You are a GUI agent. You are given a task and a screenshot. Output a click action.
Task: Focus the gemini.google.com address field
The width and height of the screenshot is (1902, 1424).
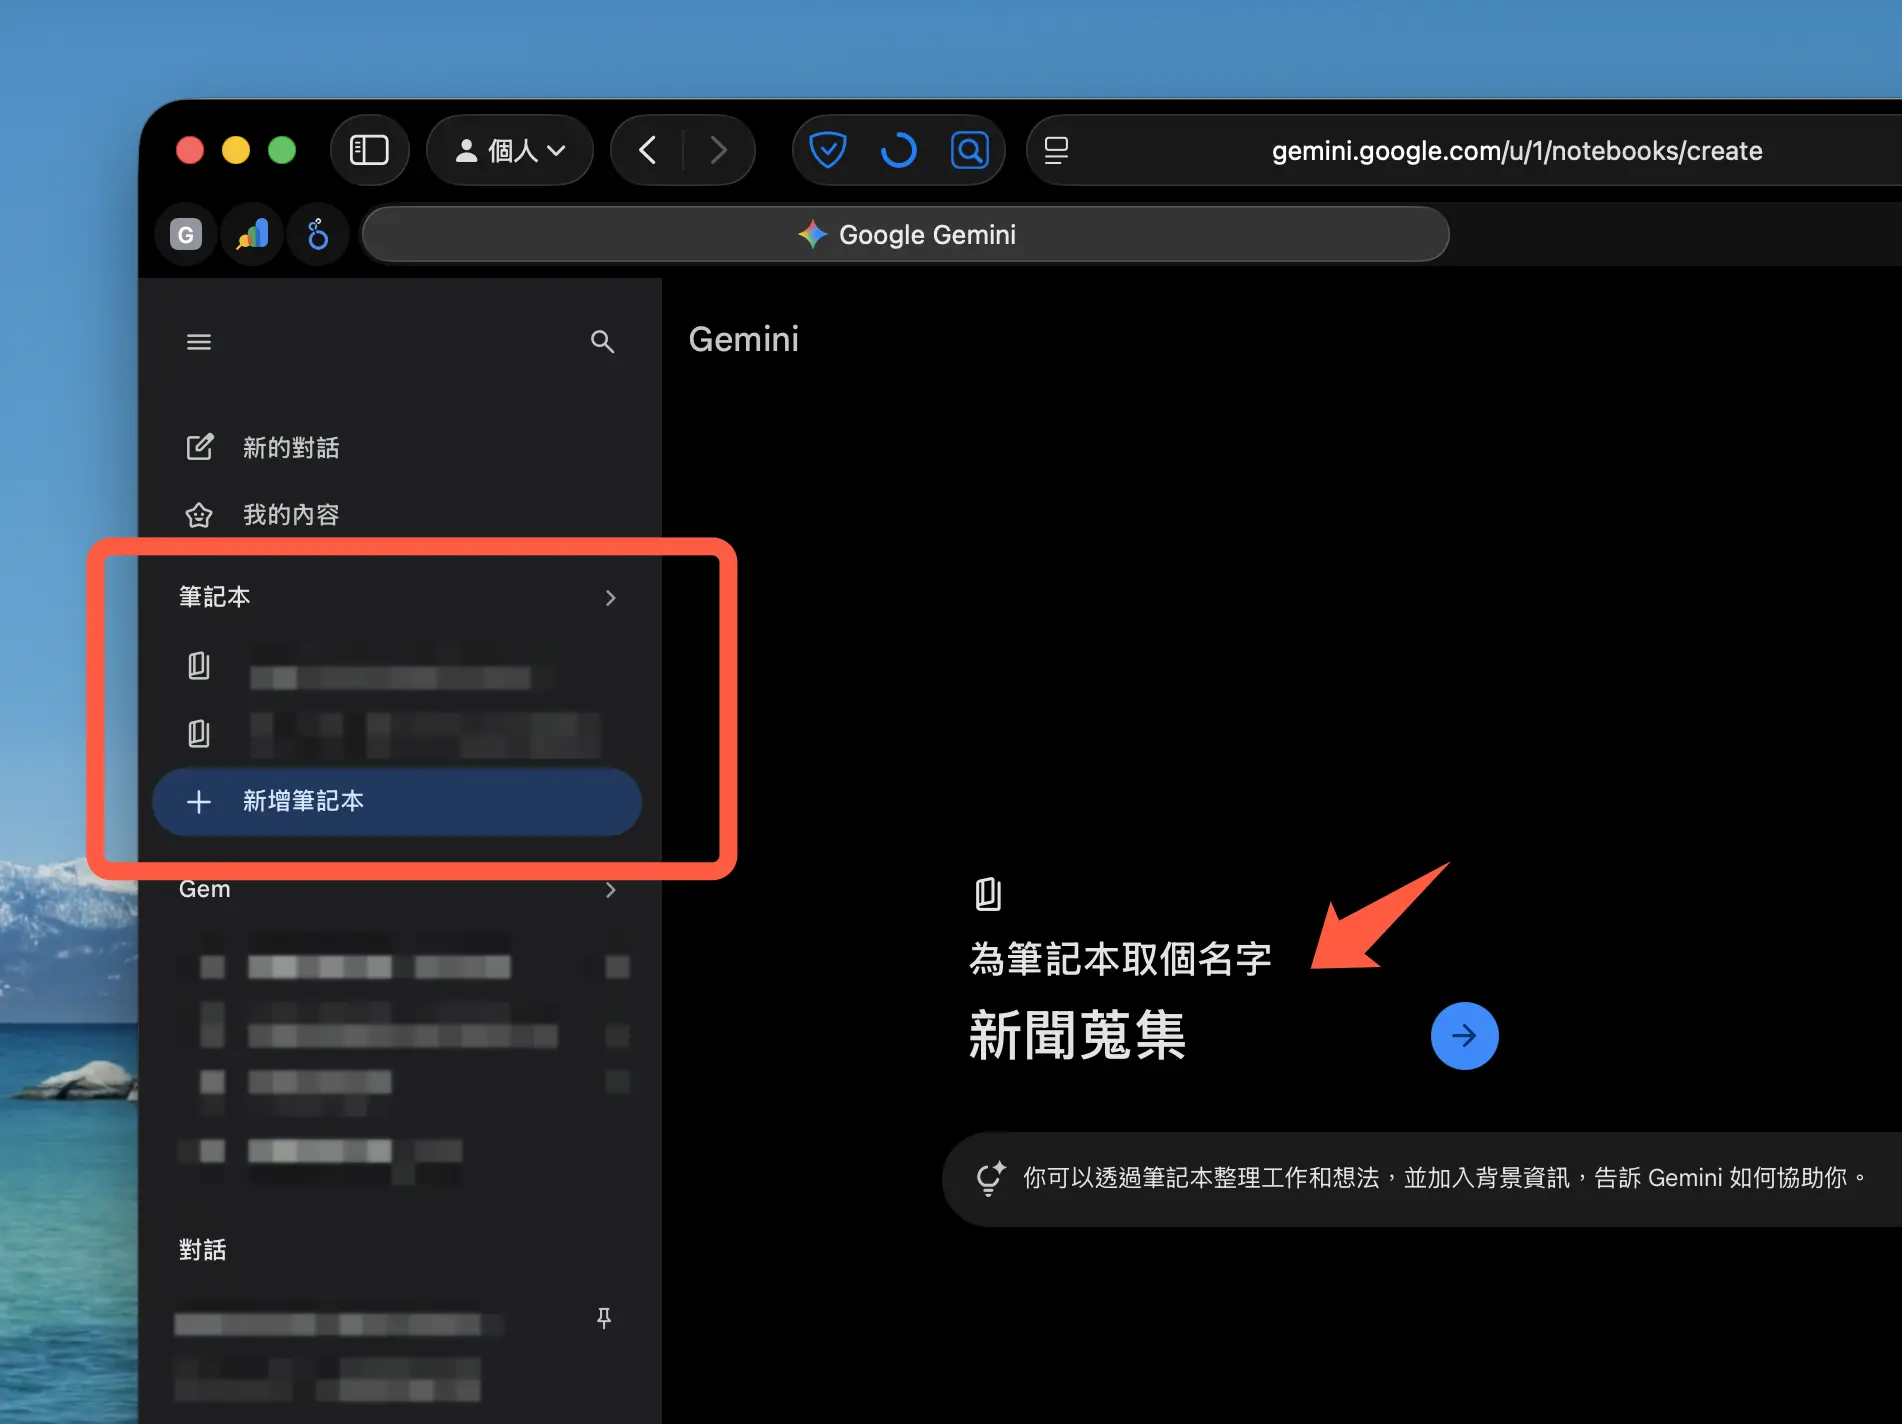coord(1516,150)
